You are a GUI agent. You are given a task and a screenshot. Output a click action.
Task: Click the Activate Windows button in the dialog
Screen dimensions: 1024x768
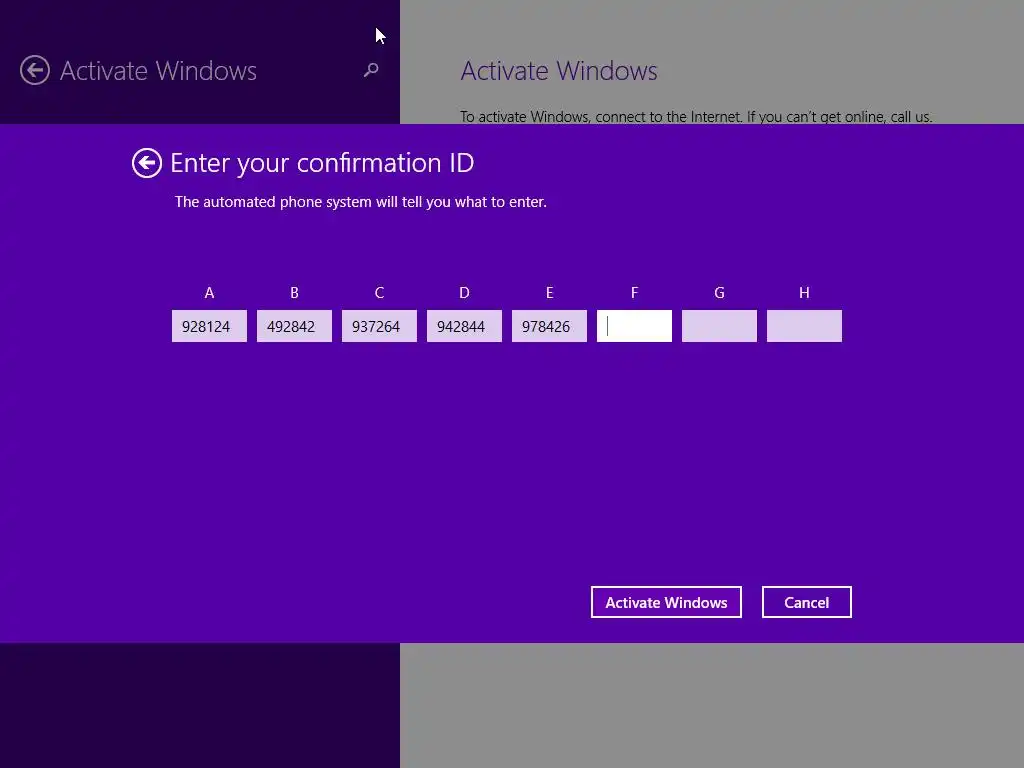666,602
